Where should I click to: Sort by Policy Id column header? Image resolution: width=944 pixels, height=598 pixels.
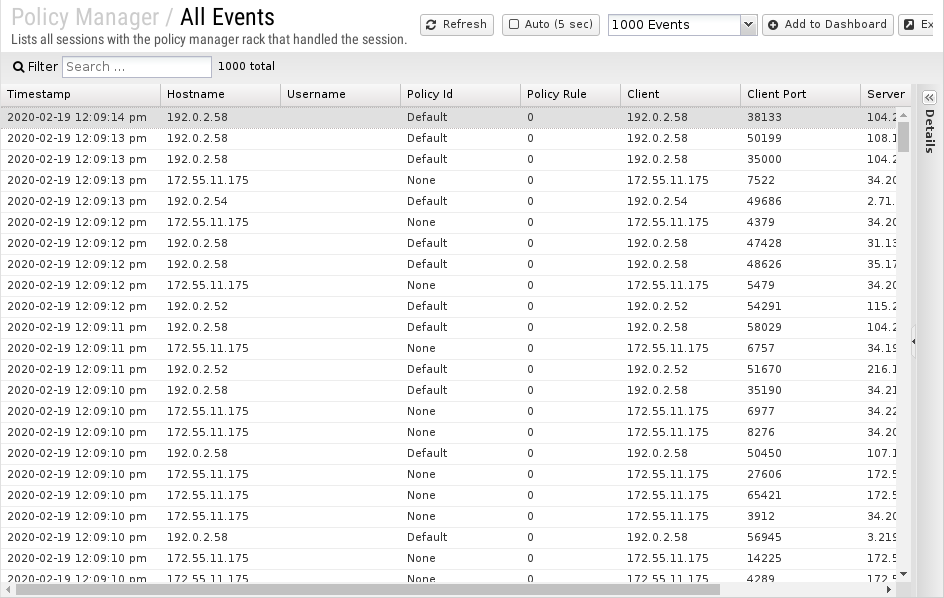pos(460,95)
